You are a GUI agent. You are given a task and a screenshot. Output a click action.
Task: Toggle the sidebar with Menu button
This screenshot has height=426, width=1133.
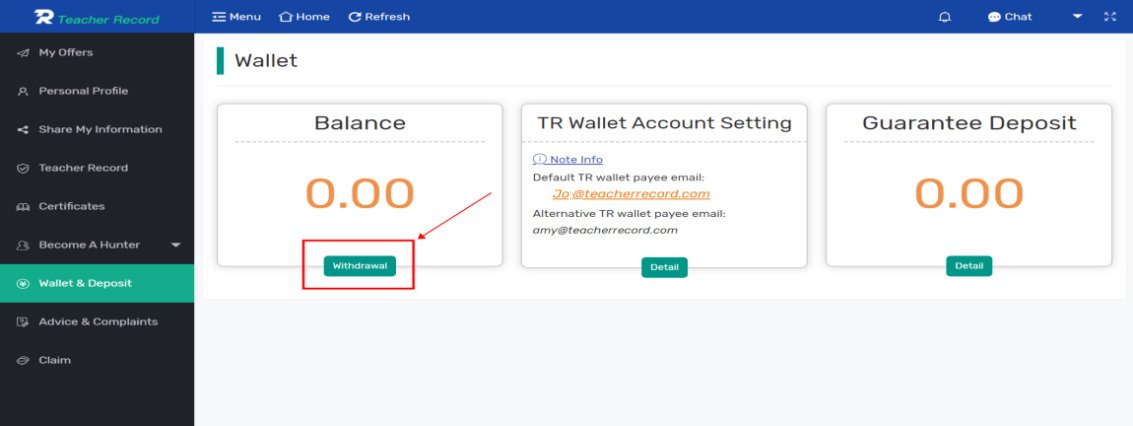(236, 17)
